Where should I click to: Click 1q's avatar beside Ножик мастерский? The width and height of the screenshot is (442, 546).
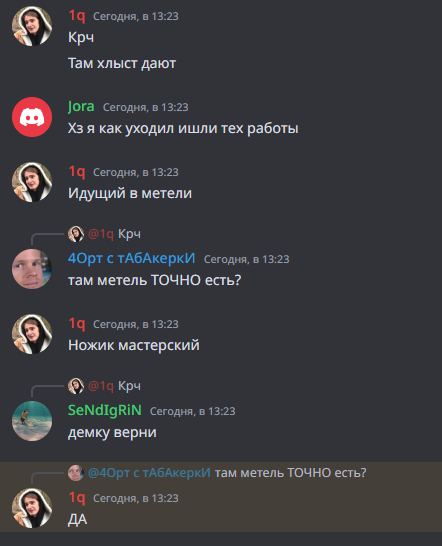coord(32,334)
